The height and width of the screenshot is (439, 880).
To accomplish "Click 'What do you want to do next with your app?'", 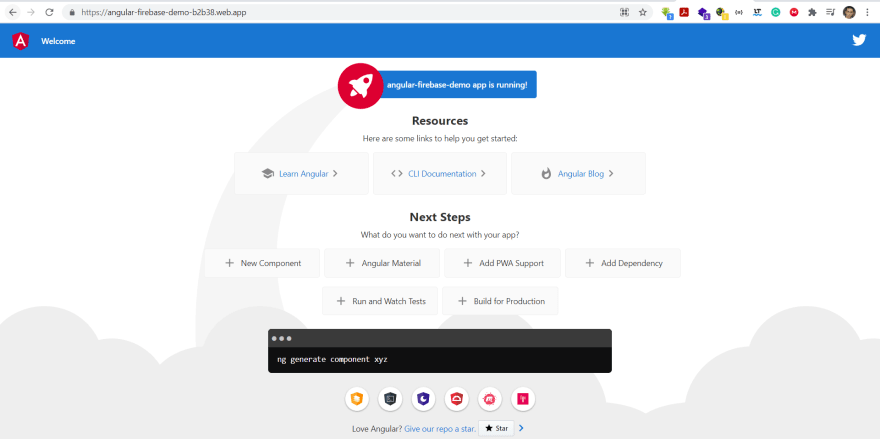I will [440, 235].
